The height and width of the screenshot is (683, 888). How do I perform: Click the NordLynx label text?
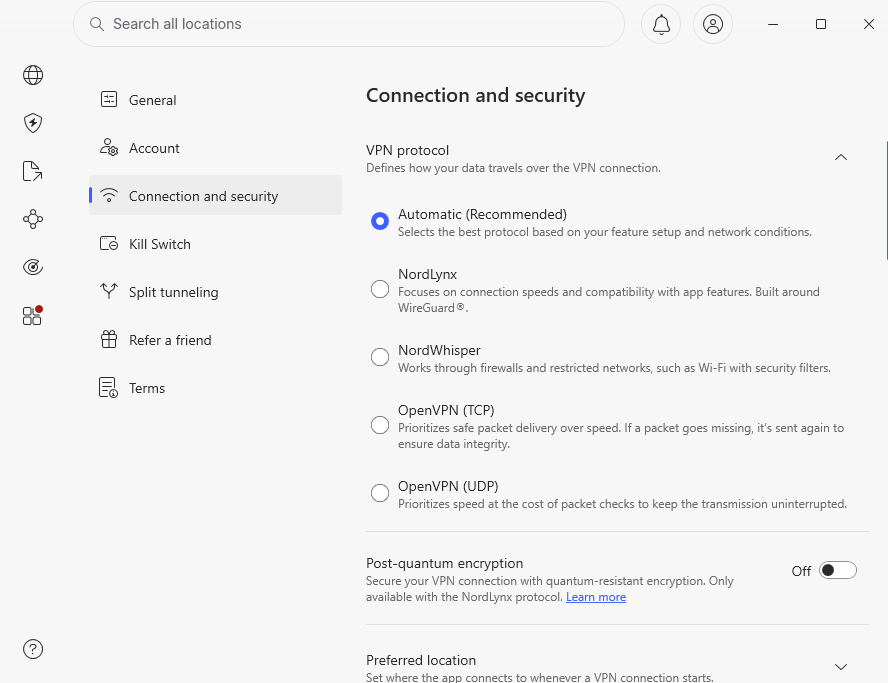pos(428,274)
